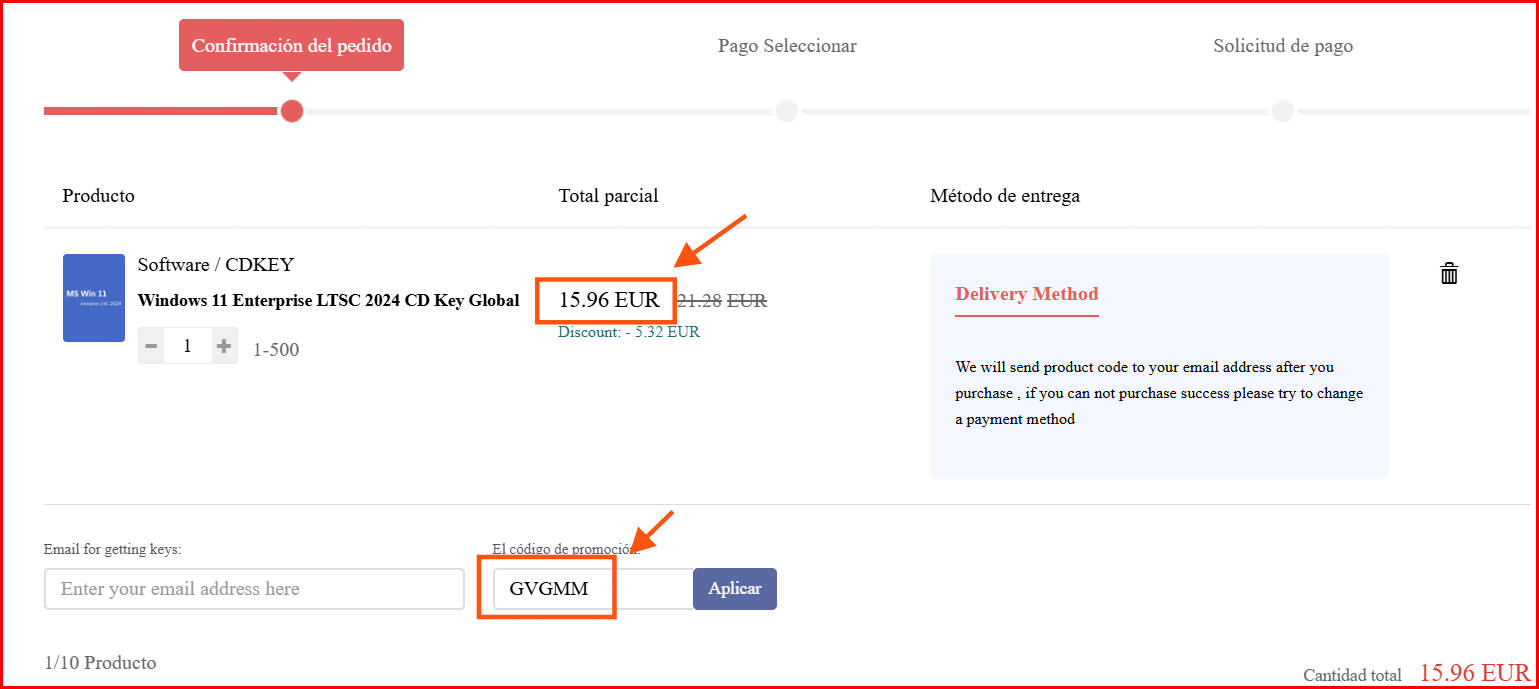Go to Pago Seleccionar step
Screen dimensions: 1539x689
tap(787, 46)
